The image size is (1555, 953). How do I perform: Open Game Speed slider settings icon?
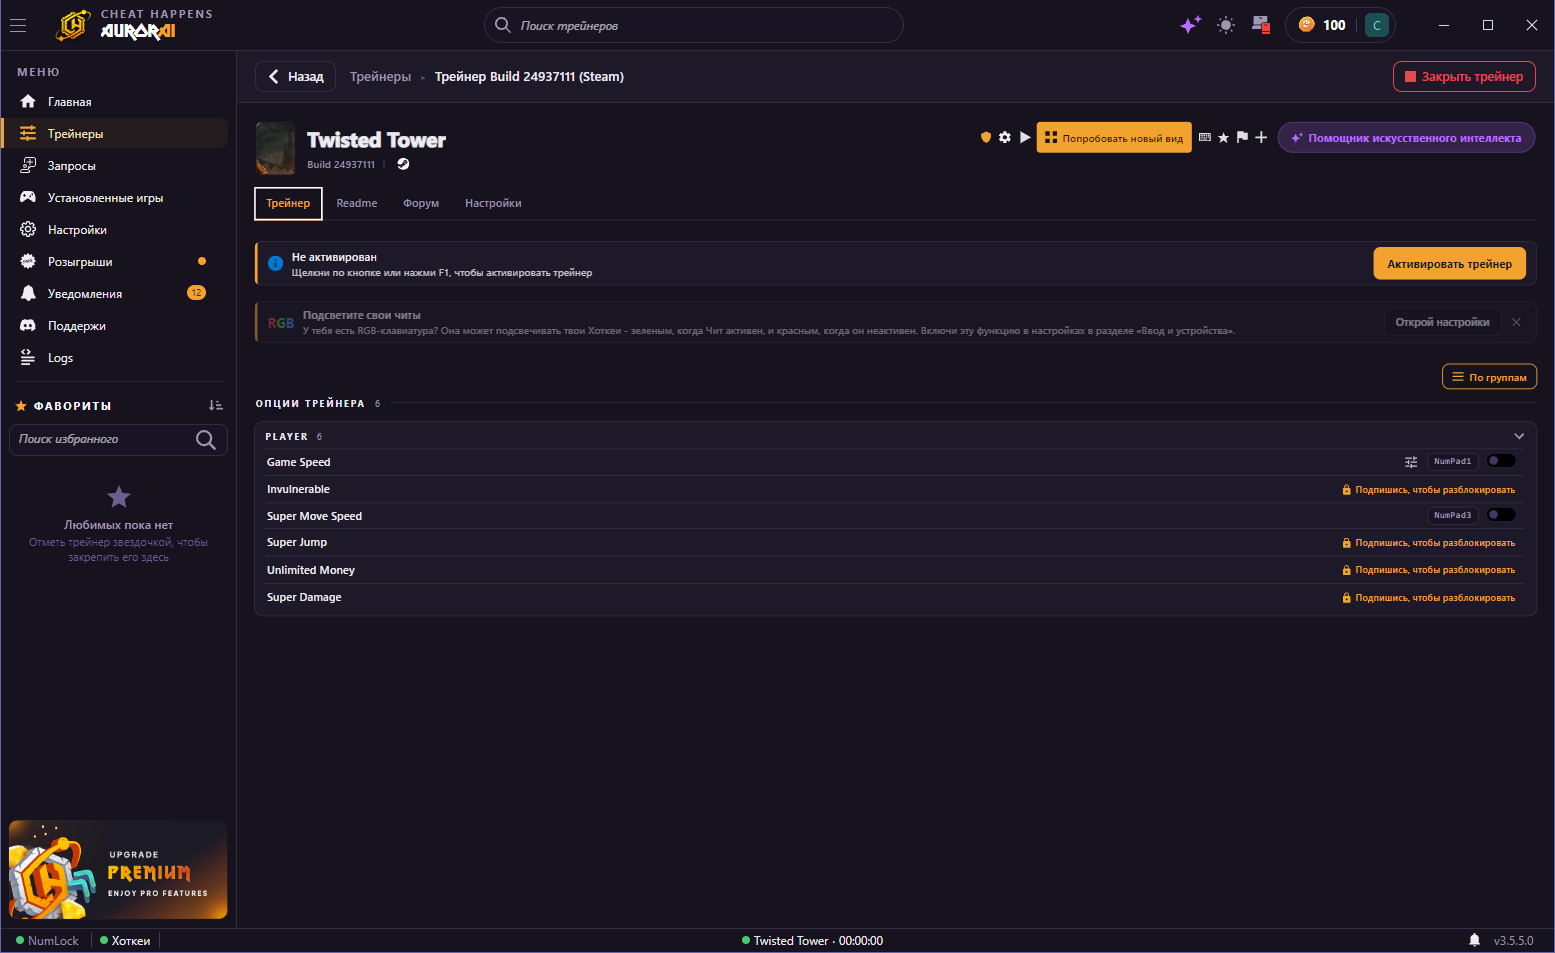point(1411,462)
